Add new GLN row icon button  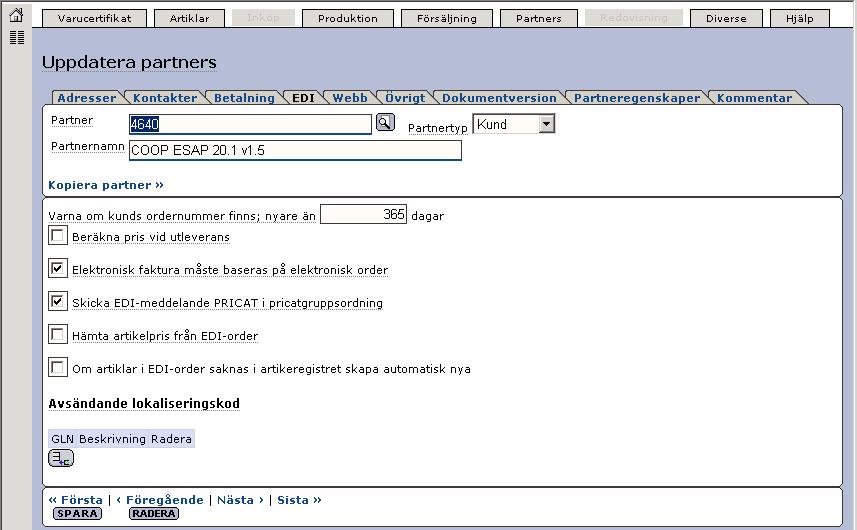61,458
